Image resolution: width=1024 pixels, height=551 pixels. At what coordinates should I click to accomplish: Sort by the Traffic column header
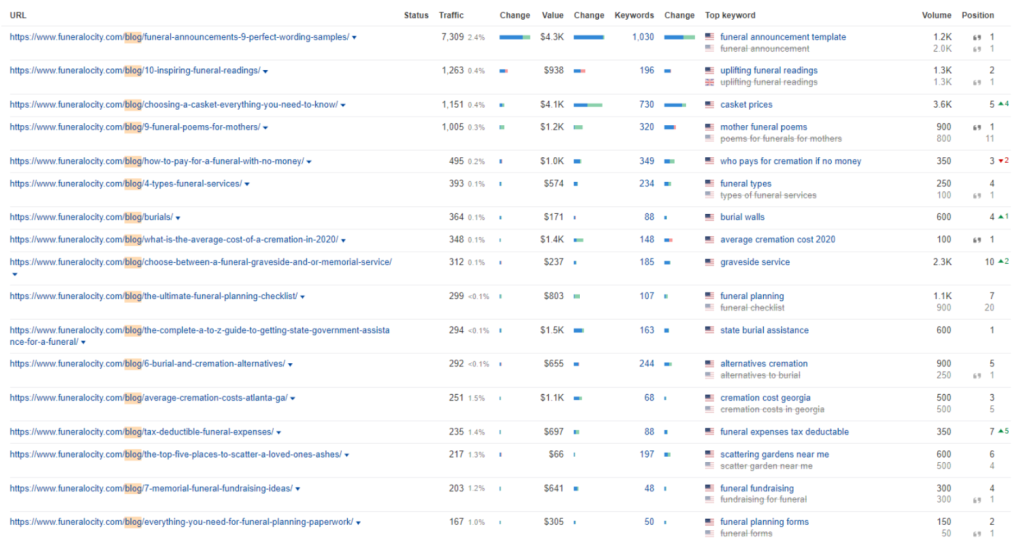coord(451,15)
